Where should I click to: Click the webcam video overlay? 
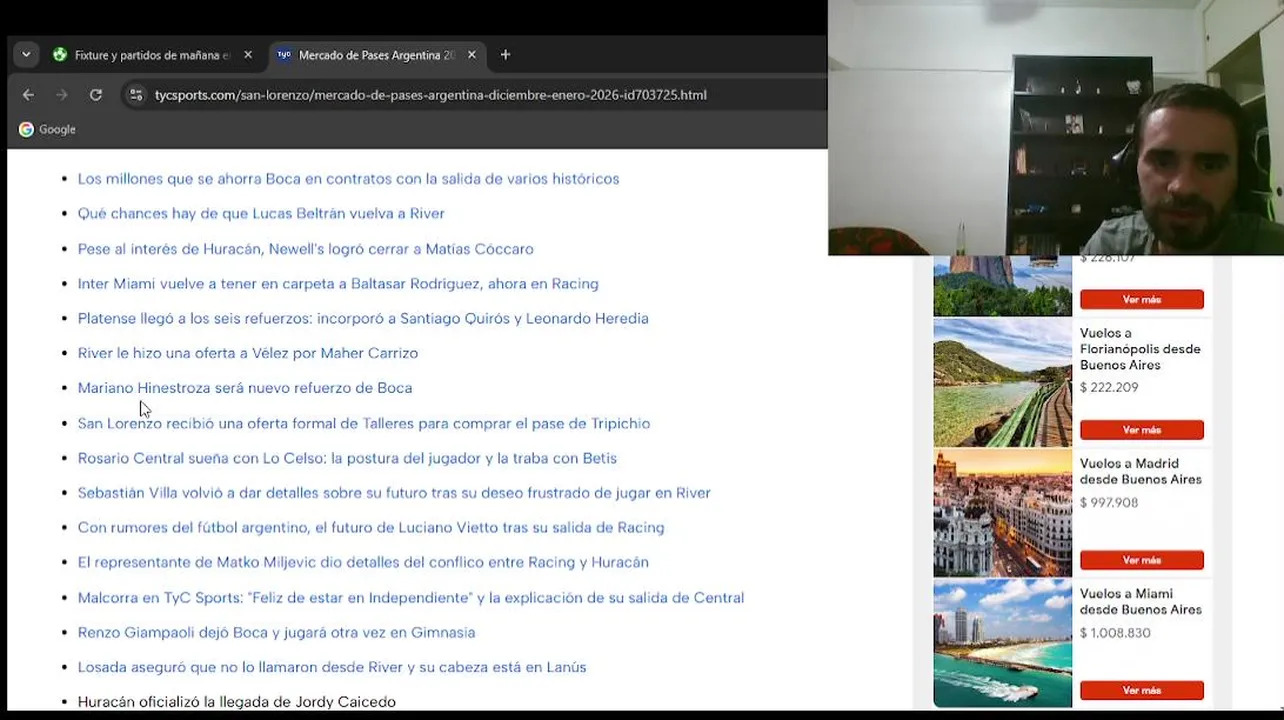pyautogui.click(x=1056, y=128)
